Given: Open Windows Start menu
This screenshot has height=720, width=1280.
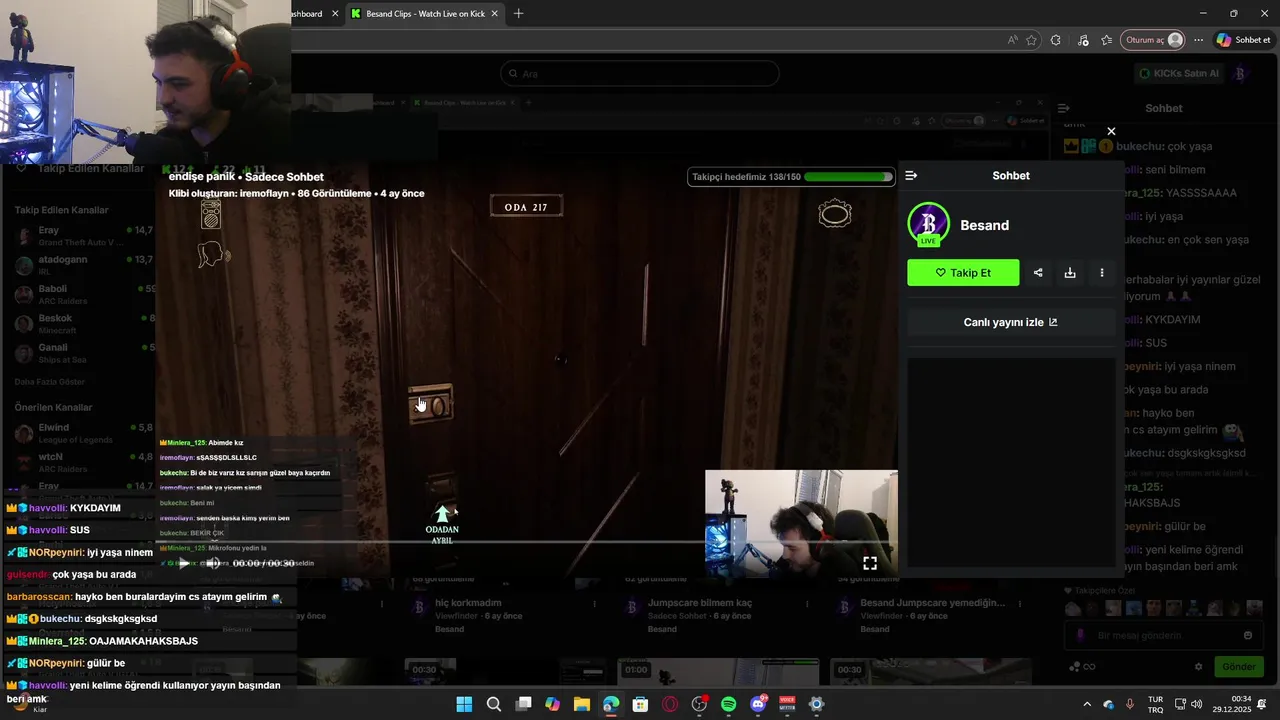Looking at the screenshot, I should (x=464, y=704).
